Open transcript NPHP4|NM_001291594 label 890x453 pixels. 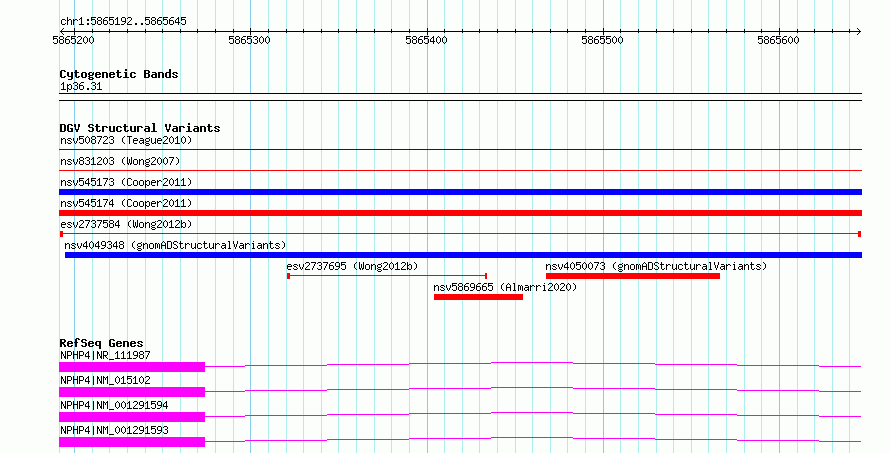pos(114,405)
